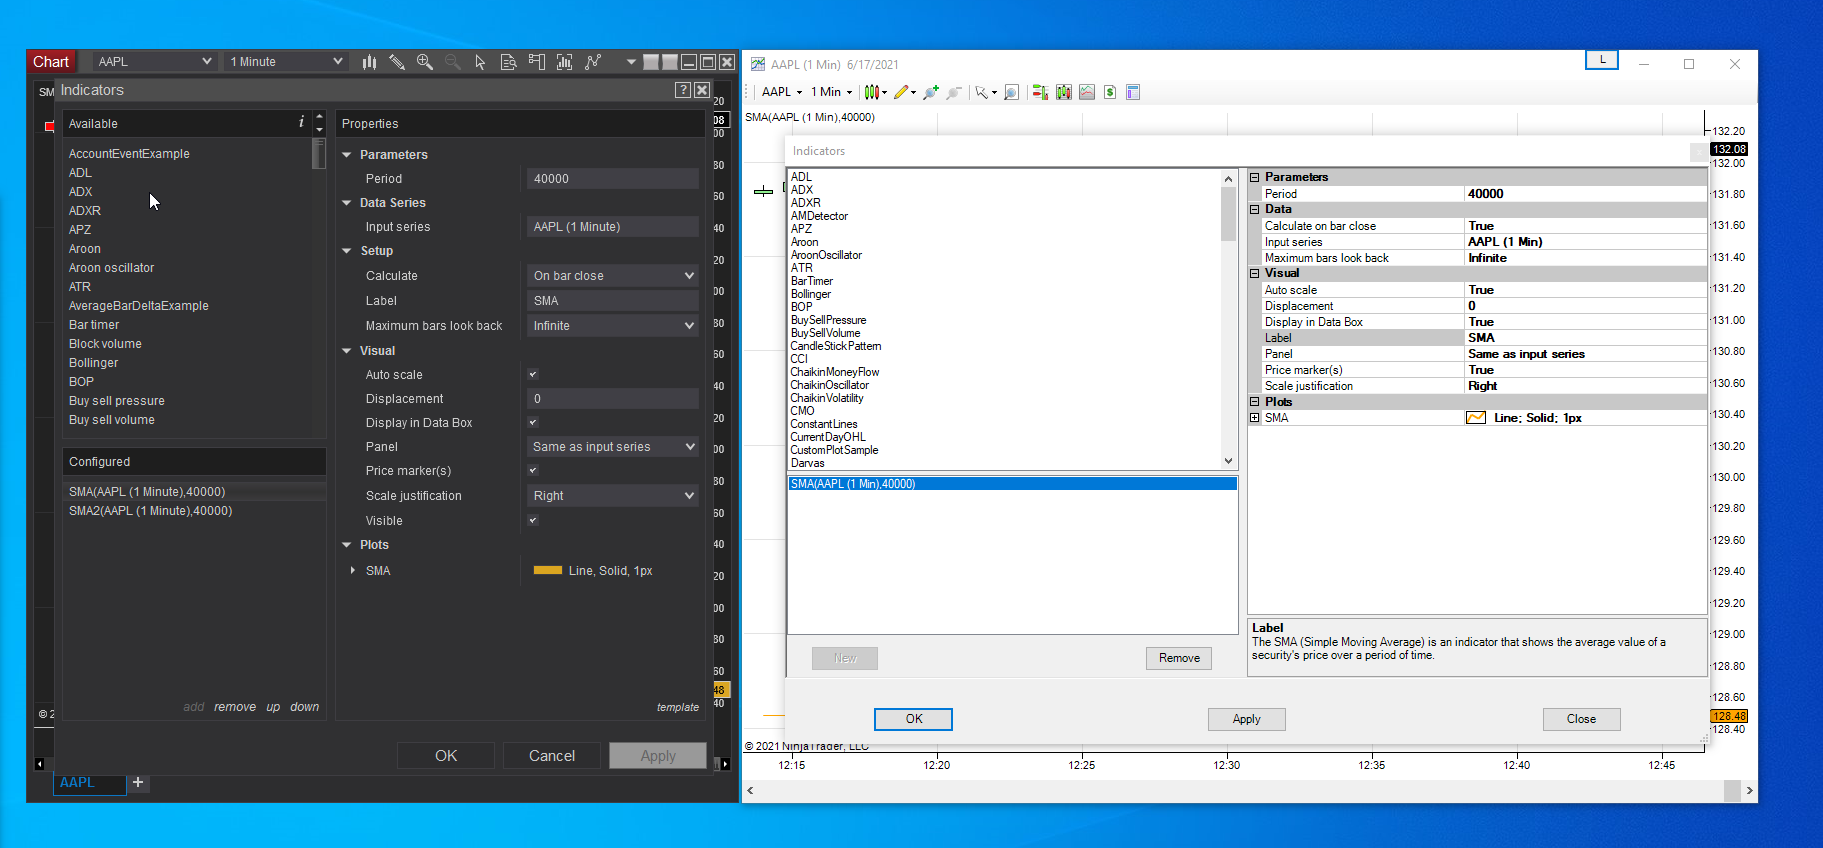This screenshot has width=1823, height=848.
Task: Toggle the Auto scale checkbox
Action: click(533, 375)
